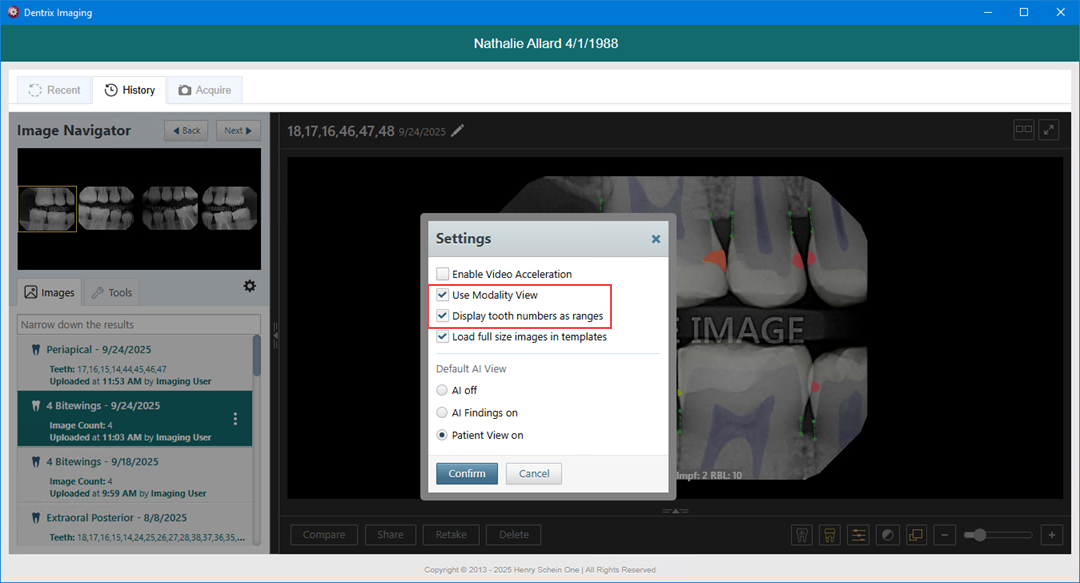Click the zoom slider handle

tap(980, 535)
